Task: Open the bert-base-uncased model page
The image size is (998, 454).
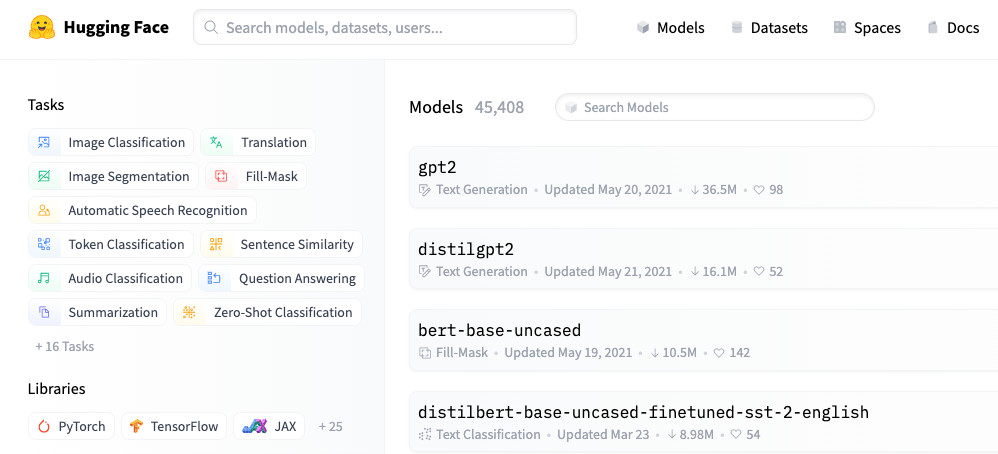Action: click(500, 330)
